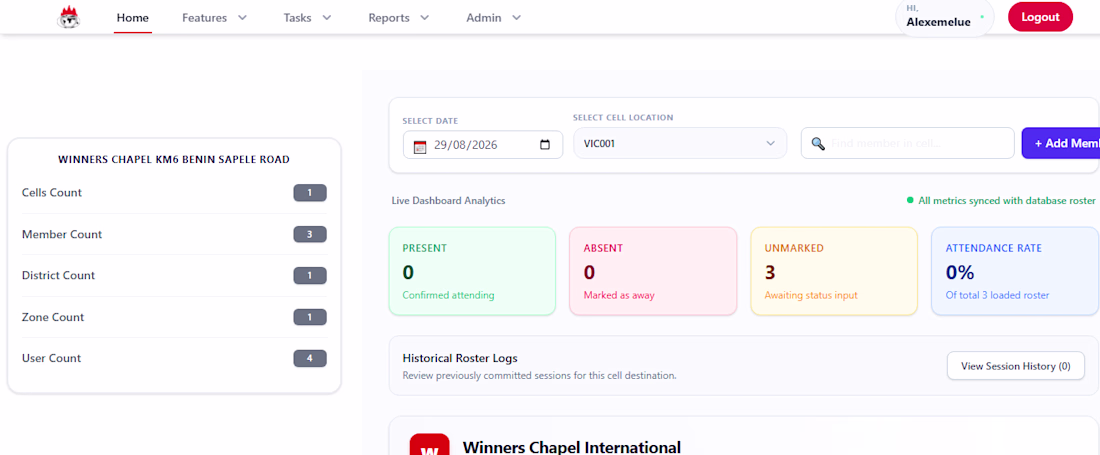The image size is (1100, 455).
Task: Click the Awaiting status input text
Action: click(811, 295)
